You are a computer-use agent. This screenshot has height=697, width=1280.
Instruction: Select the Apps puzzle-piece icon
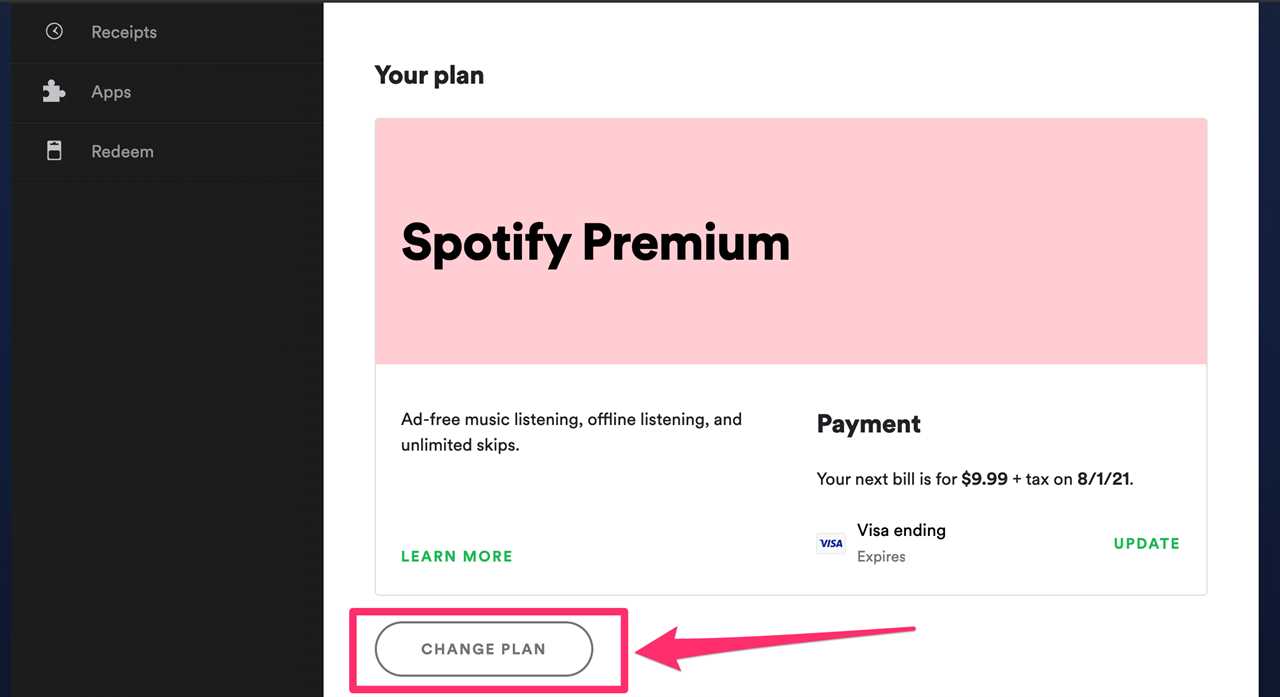click(53, 91)
